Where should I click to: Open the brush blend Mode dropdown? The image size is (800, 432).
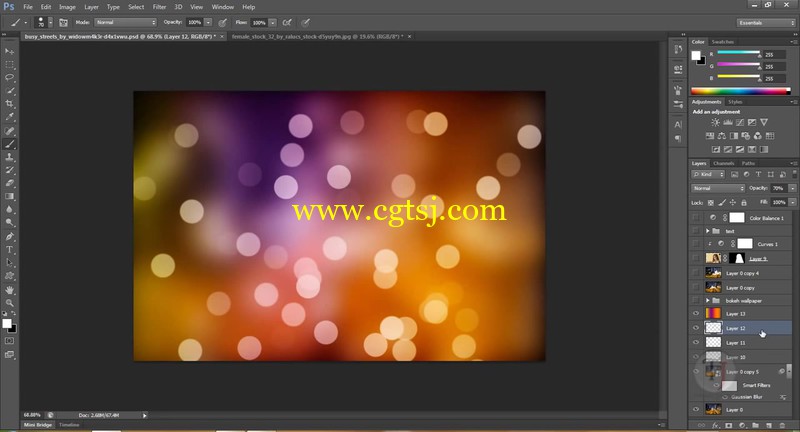point(126,22)
